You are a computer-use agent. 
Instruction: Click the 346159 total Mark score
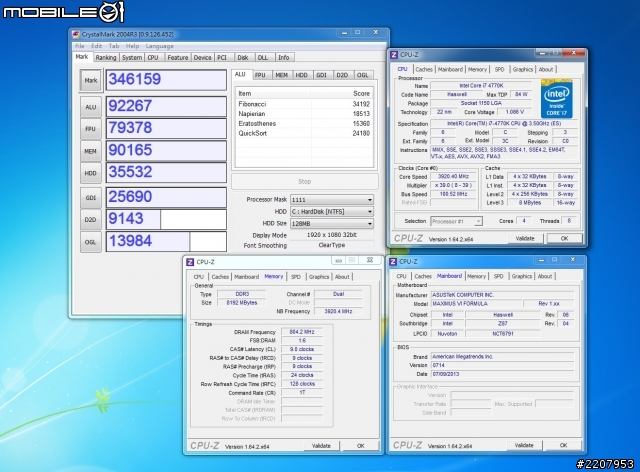tap(166, 80)
